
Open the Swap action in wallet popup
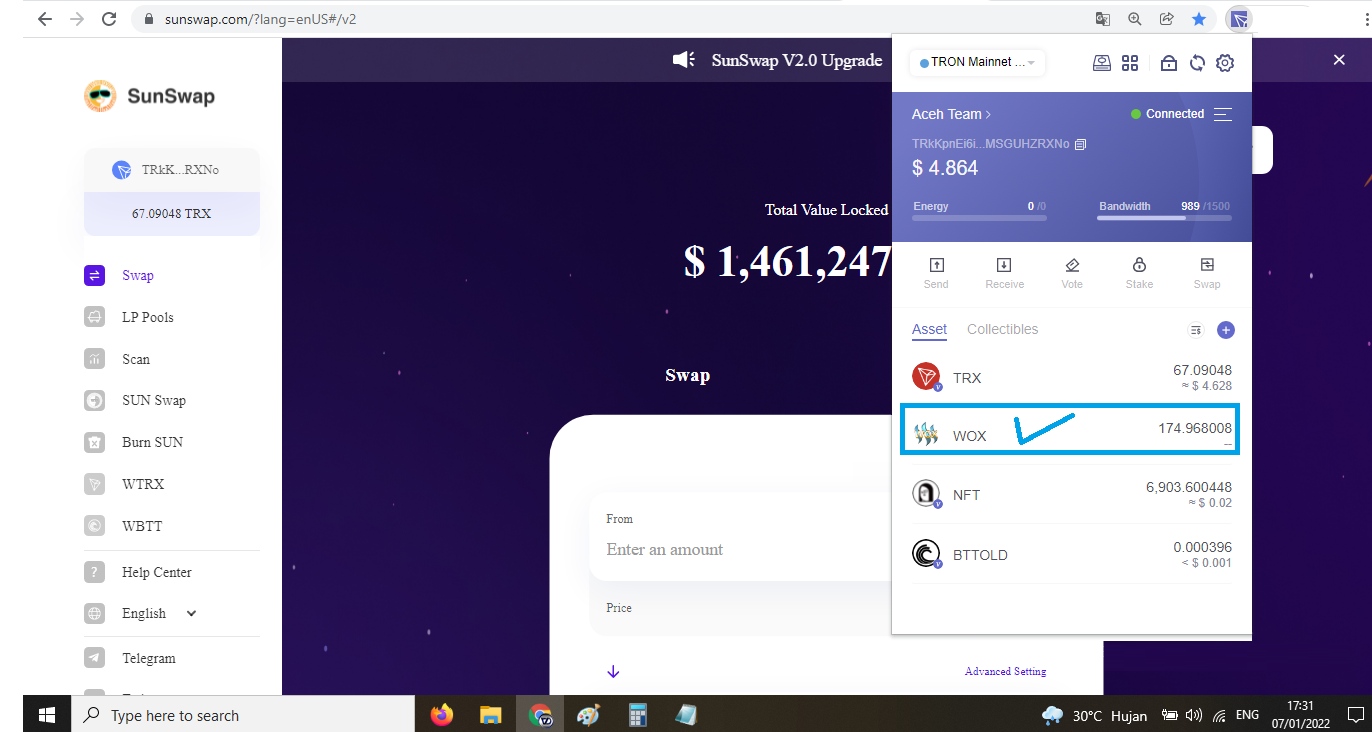pos(1207,273)
